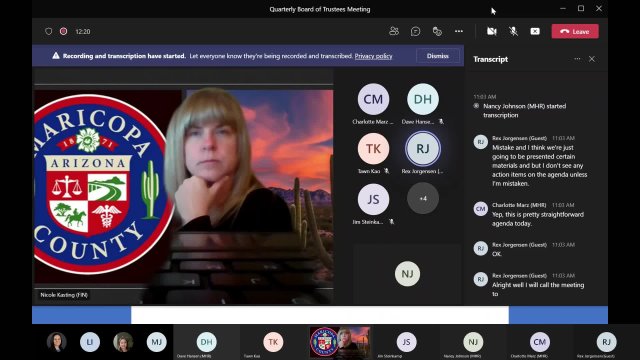Open the meeting chat icon

click(416, 31)
